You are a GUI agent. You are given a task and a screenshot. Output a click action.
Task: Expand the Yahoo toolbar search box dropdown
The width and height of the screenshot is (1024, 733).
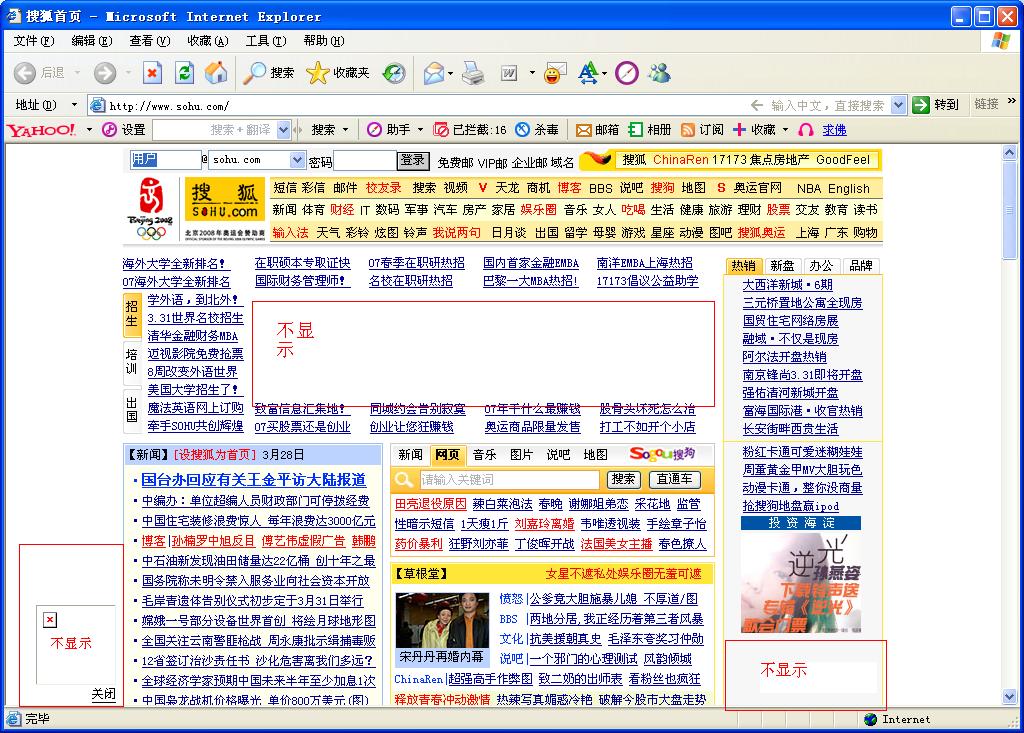pos(283,130)
